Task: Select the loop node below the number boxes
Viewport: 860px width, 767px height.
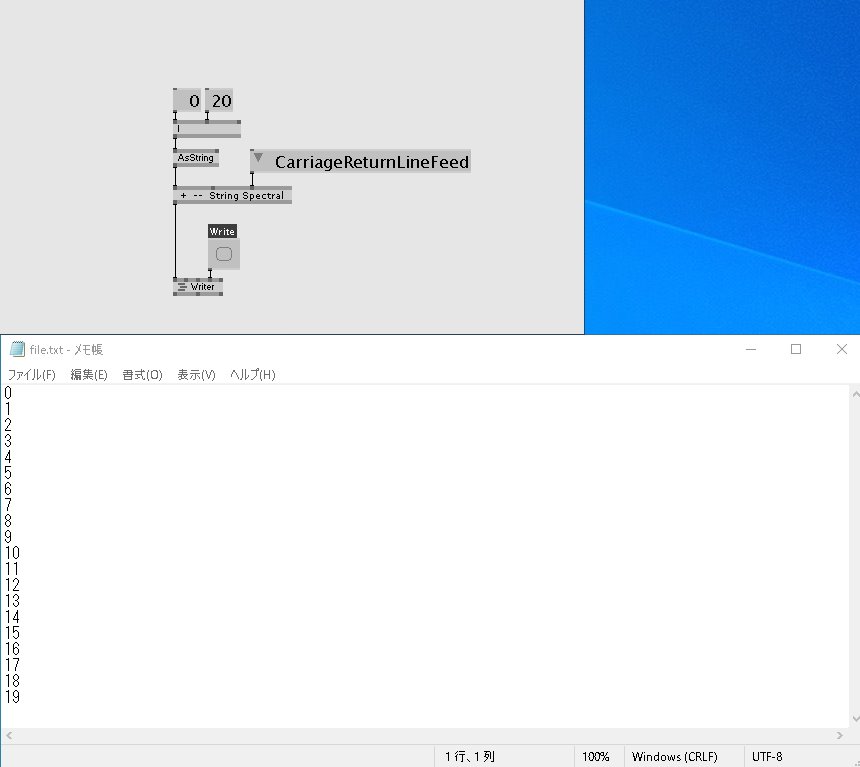Action: pyautogui.click(x=207, y=129)
